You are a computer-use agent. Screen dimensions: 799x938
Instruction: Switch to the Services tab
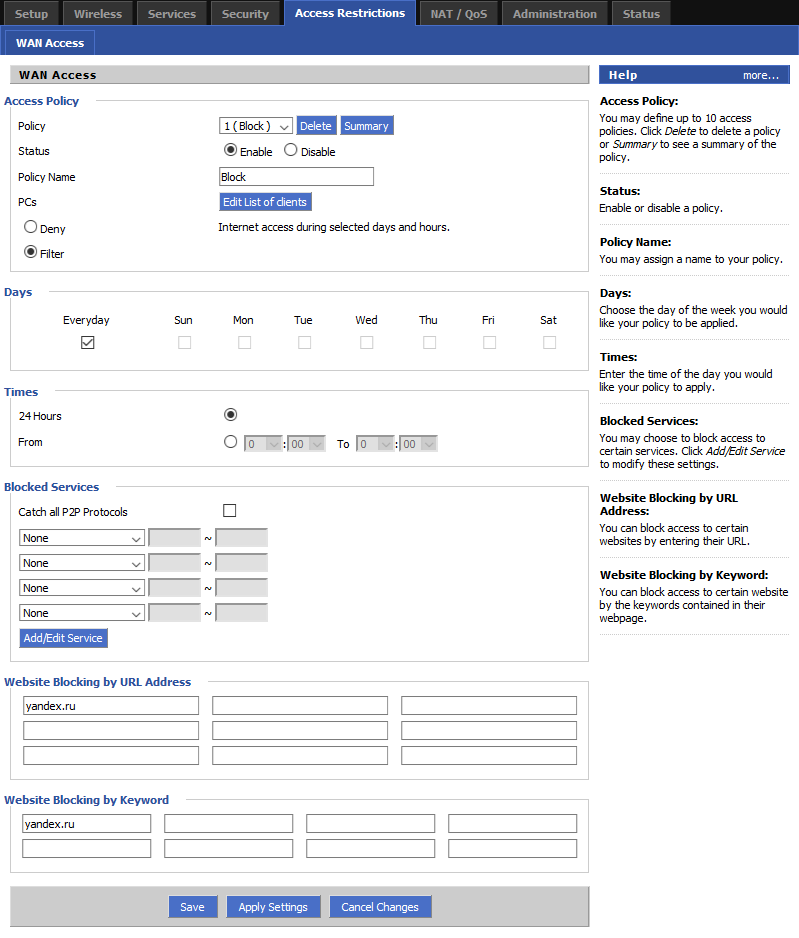[x=172, y=14]
